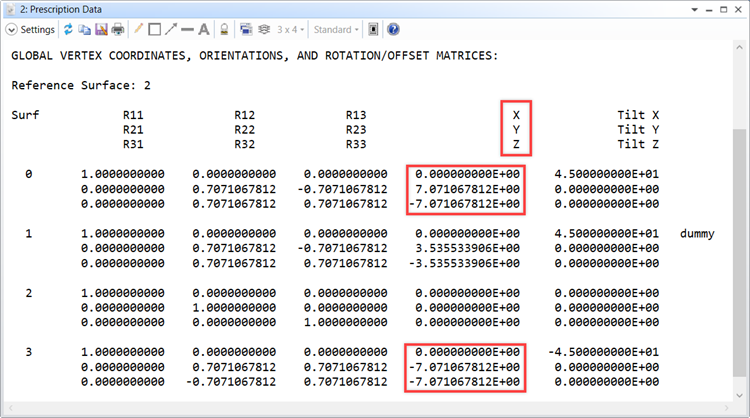Open the 3 x 4 layout dropdown
The width and height of the screenshot is (750, 418).
point(290,30)
